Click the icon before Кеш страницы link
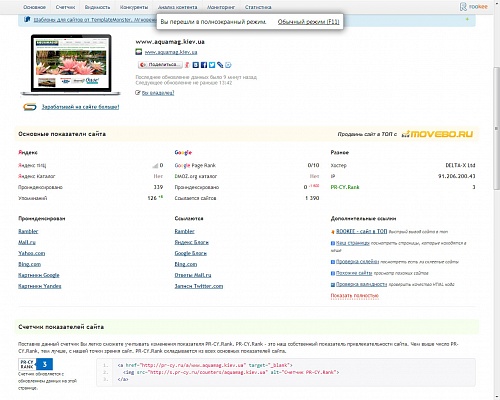Screen dimensions: 500x400 click(333, 243)
